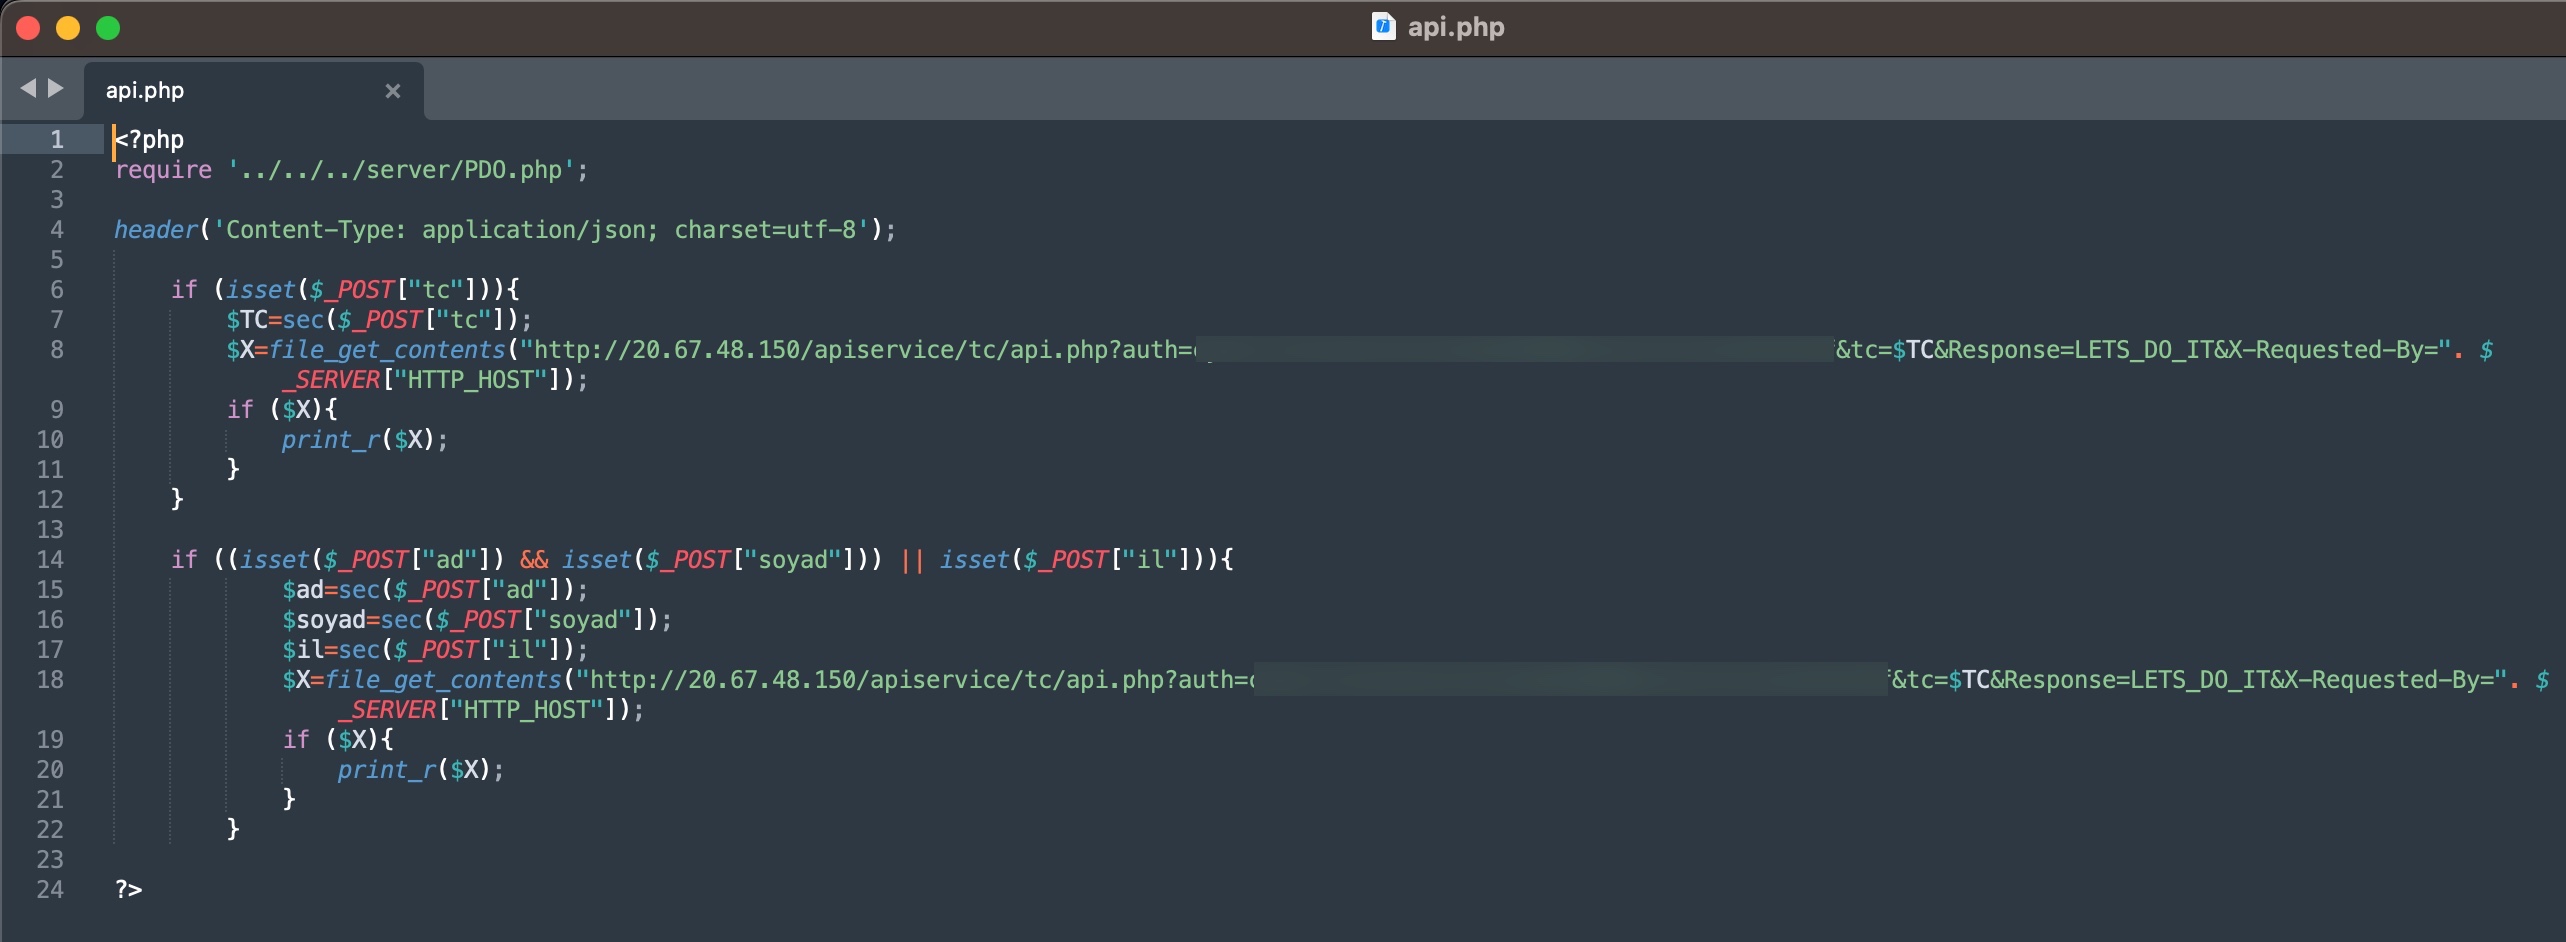Click 'file_get_contents' on line 8

[388, 350]
